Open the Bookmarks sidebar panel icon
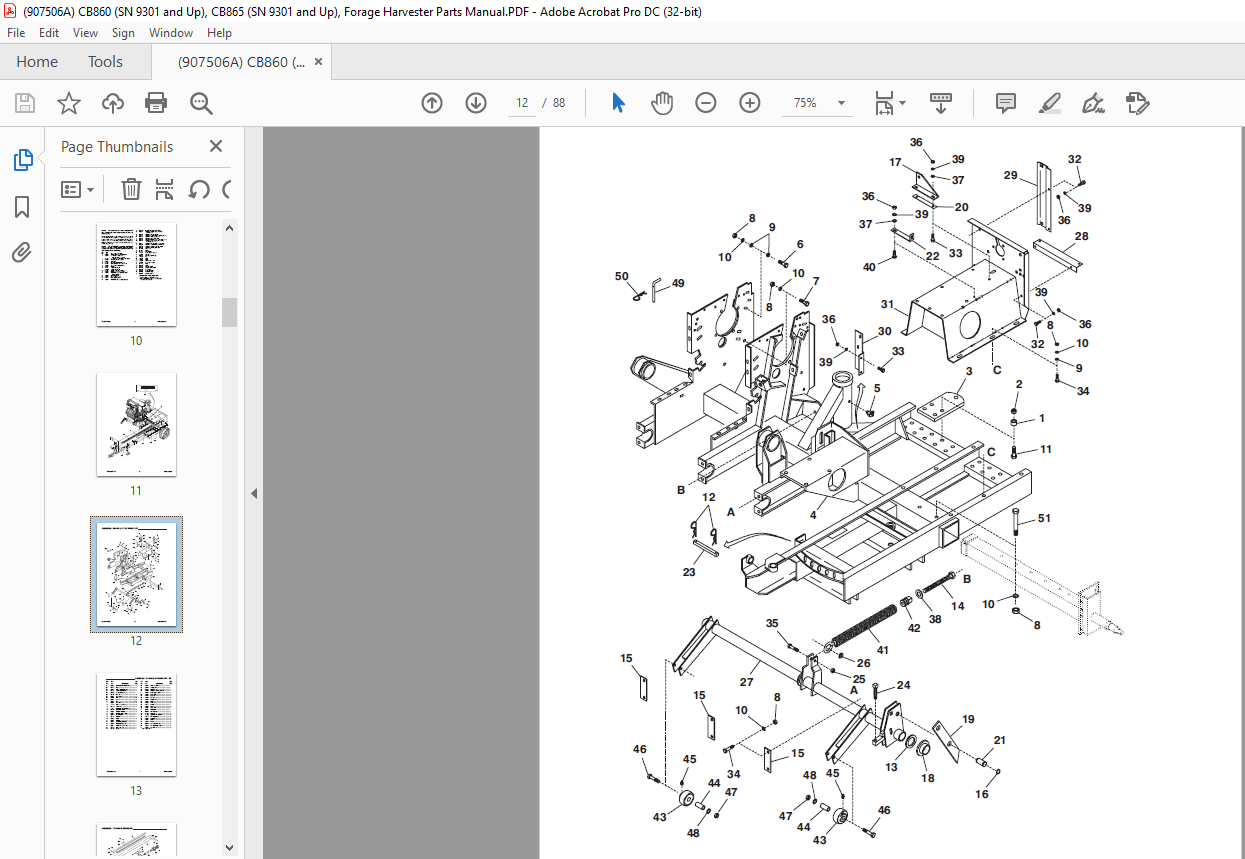The image size is (1245, 859). pos(22,207)
